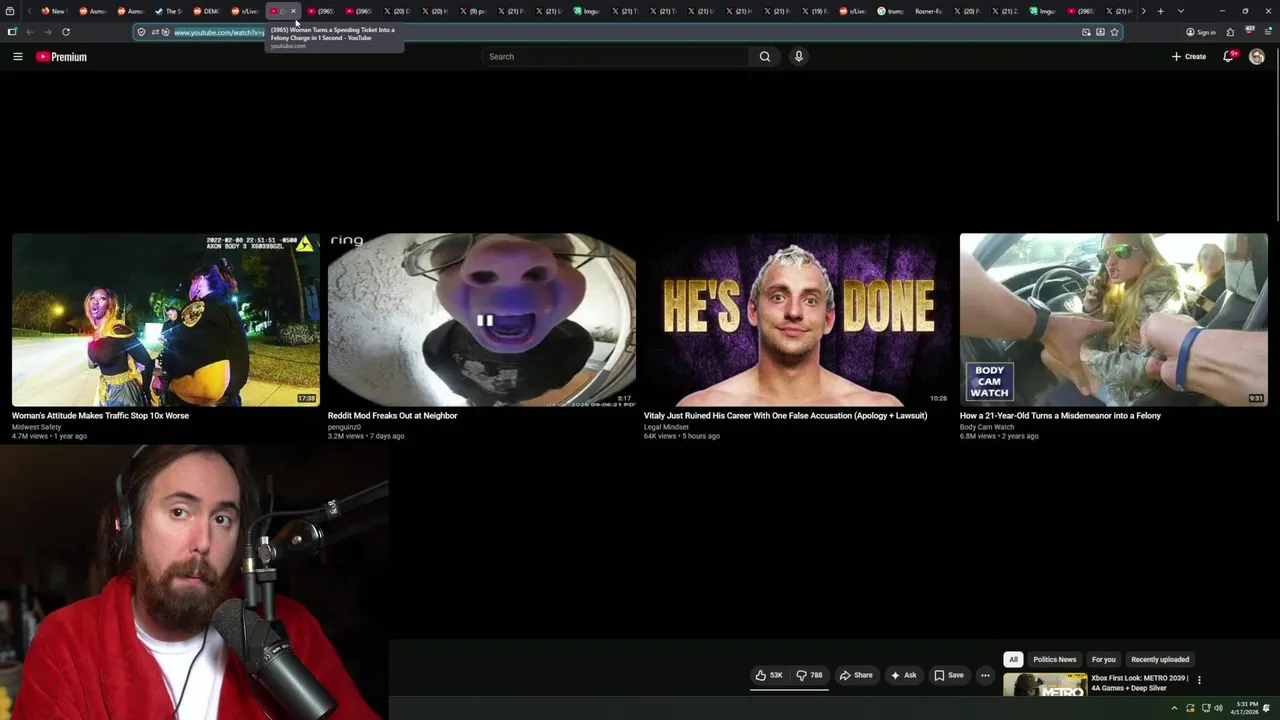Open options for Xbox First Look METRO video
The width and height of the screenshot is (1280, 720).
point(1199,680)
